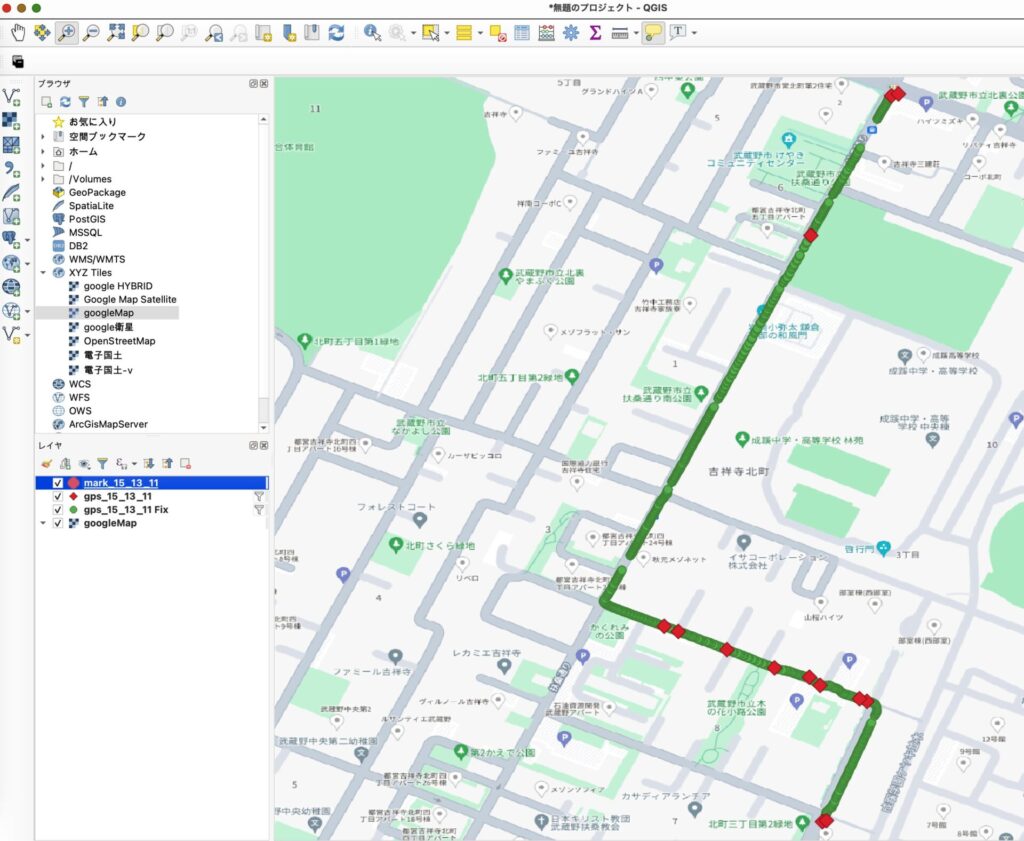Open Statistical Summary sigma icon
The height and width of the screenshot is (841, 1024).
(595, 32)
